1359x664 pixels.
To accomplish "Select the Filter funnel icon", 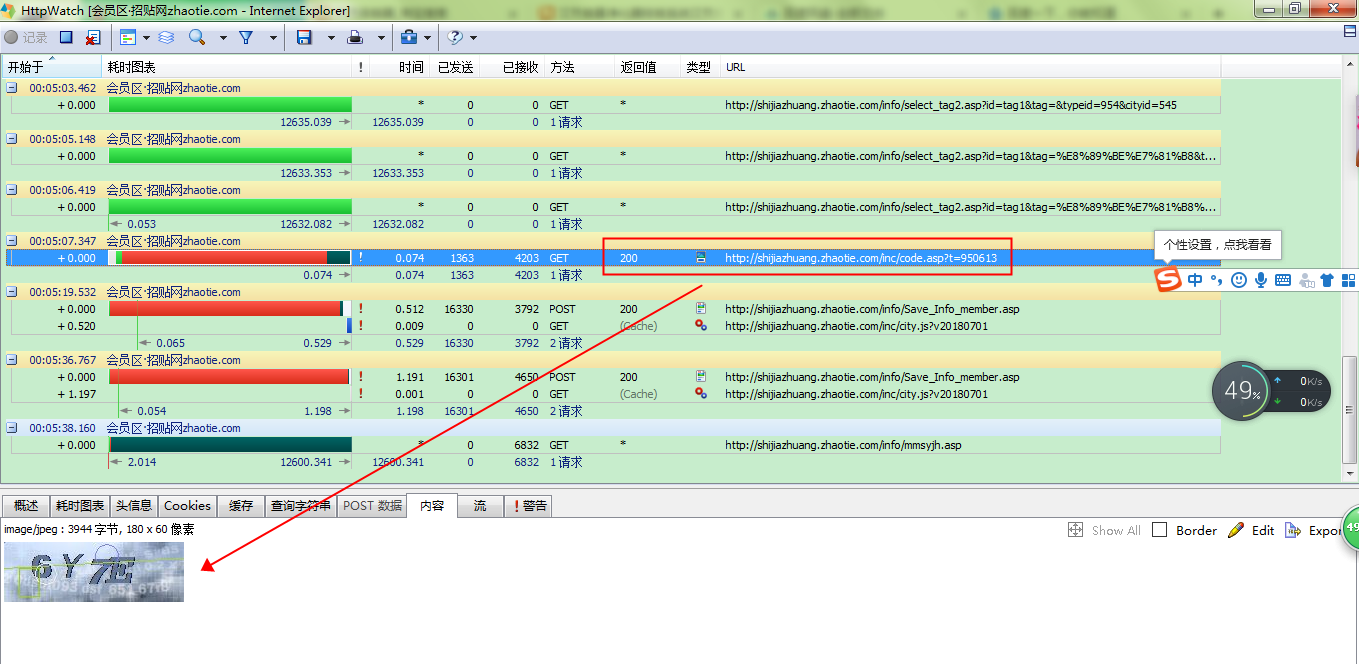I will (x=248, y=38).
